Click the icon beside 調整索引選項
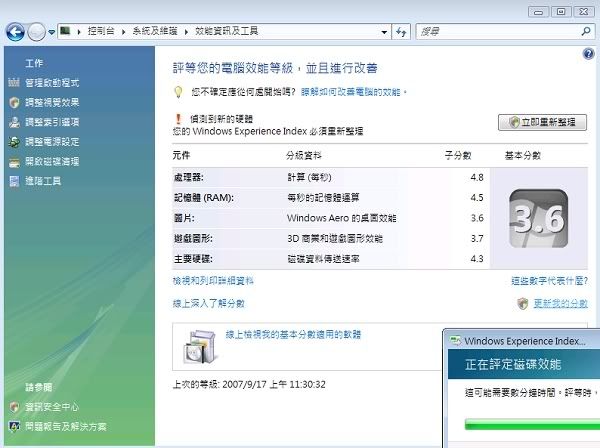 point(14,122)
